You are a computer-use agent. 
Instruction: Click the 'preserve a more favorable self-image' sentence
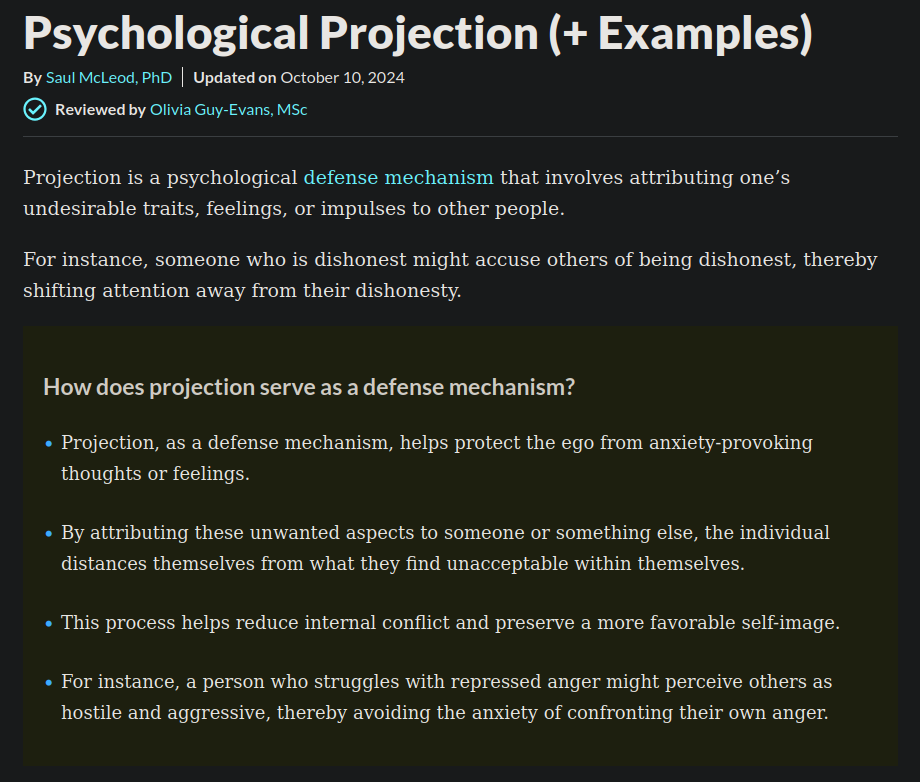pyautogui.click(x=667, y=622)
